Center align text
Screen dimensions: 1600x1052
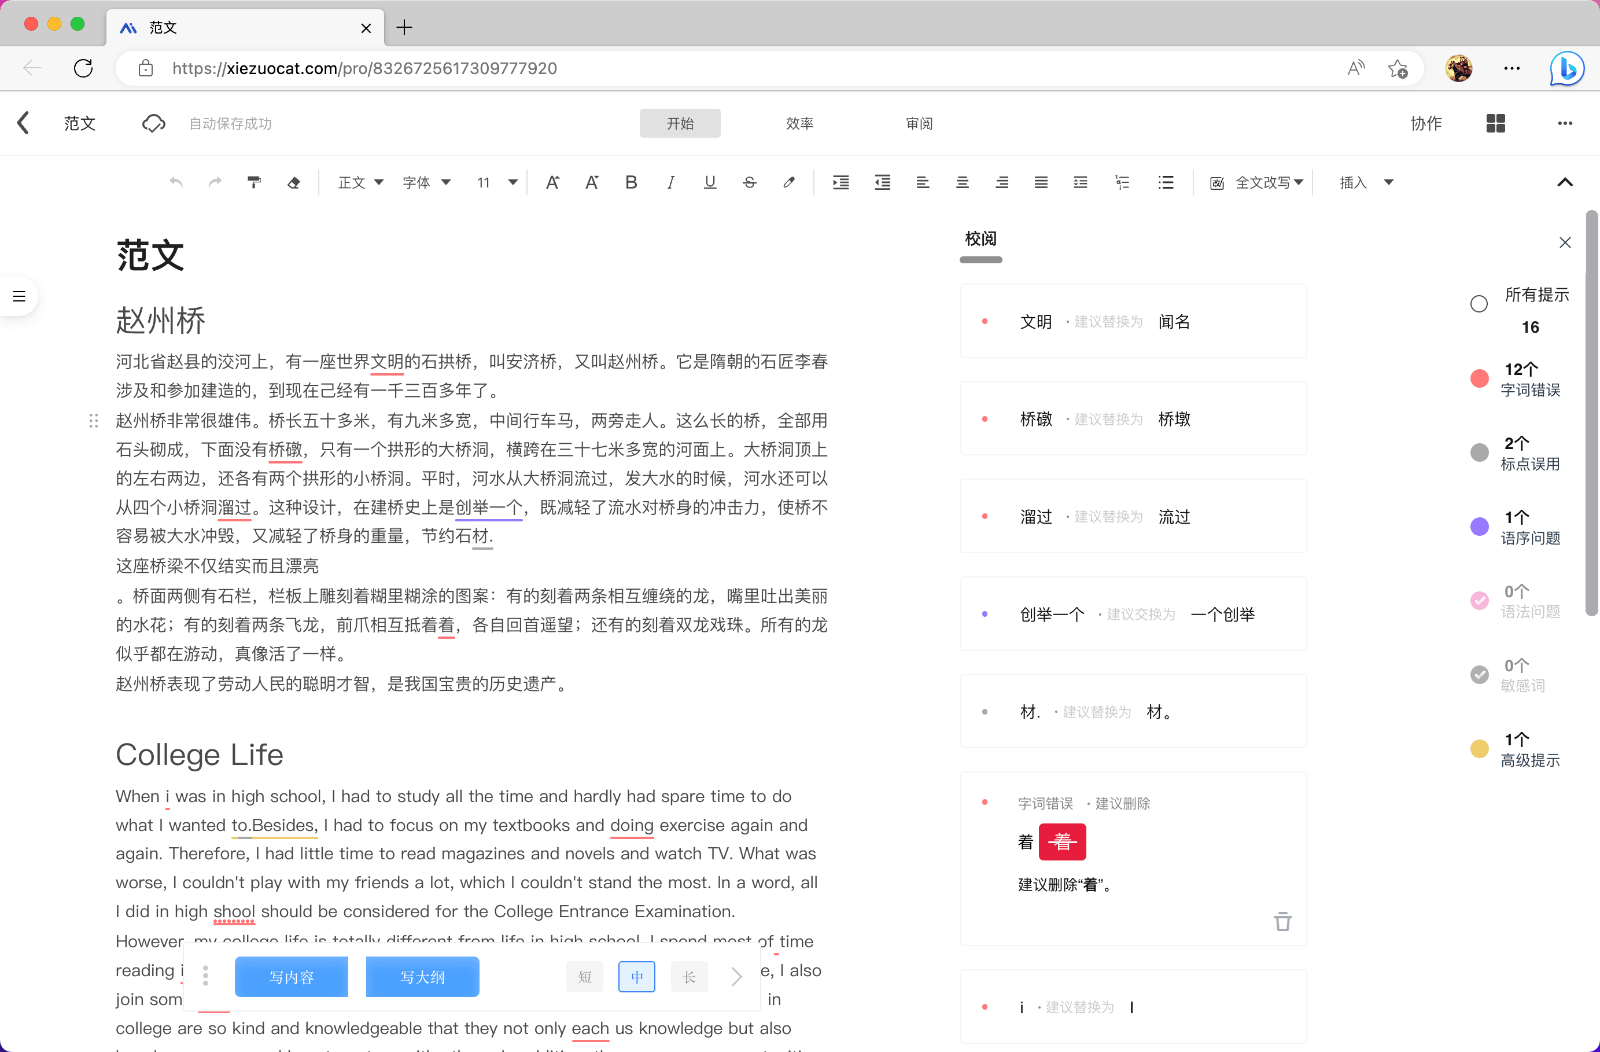point(962,182)
